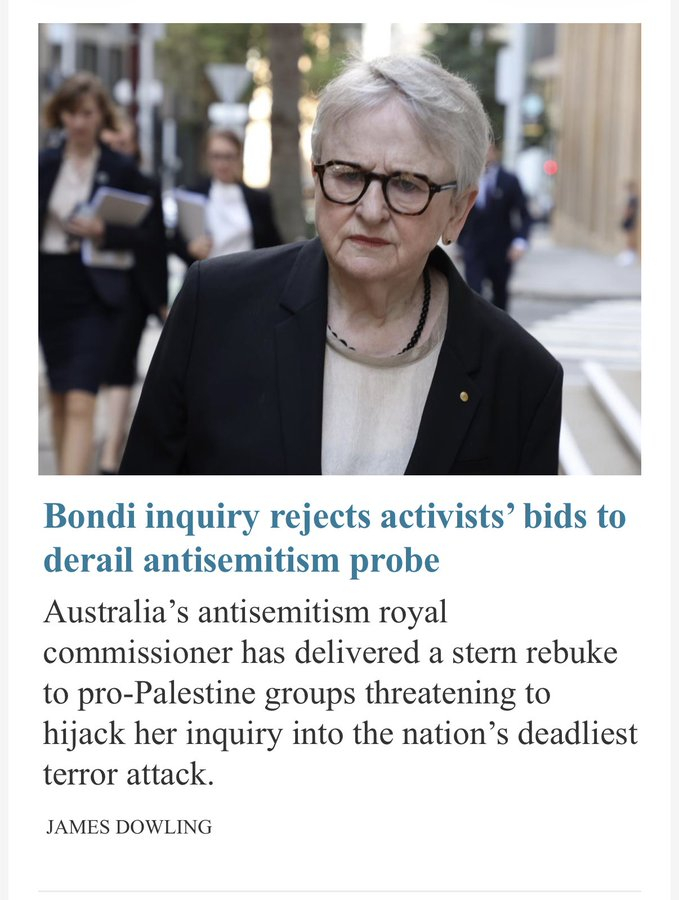Click the tortoiseshell glasses in the photo
Image resolution: width=679 pixels, height=900 pixels.
point(383,187)
